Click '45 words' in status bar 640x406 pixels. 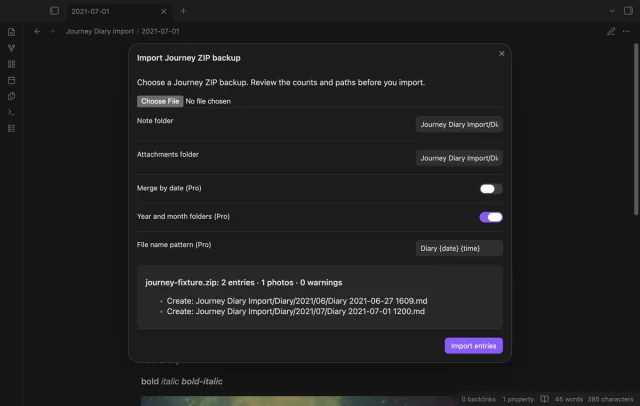click(569, 399)
